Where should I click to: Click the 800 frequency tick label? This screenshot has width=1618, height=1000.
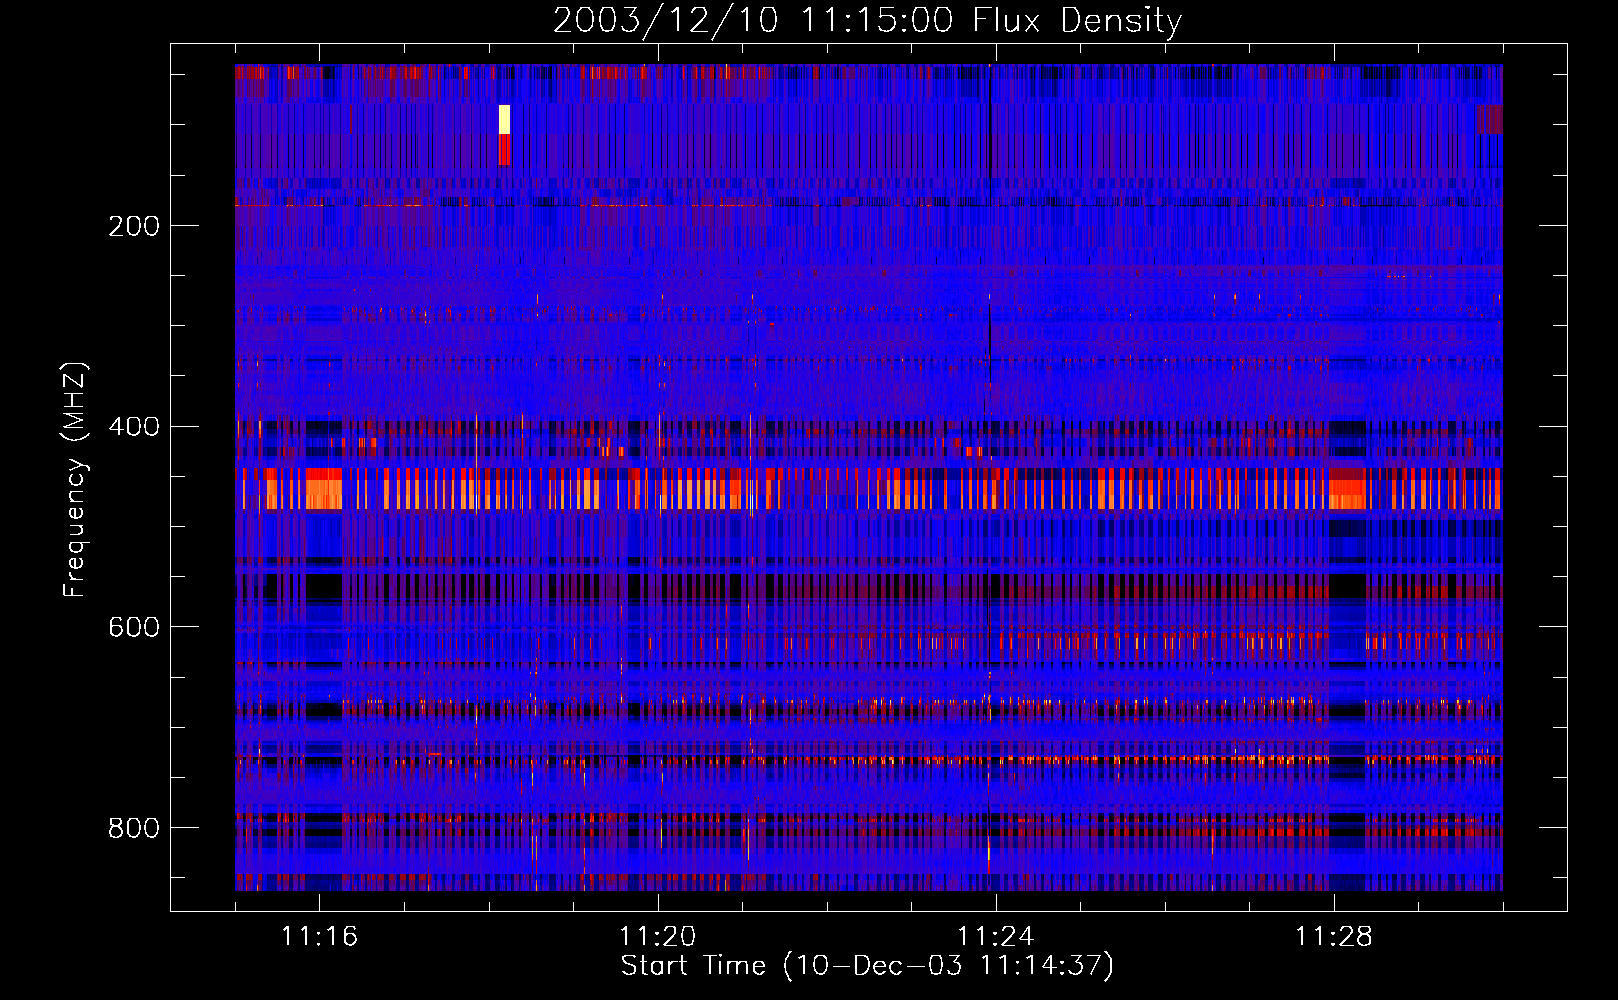point(133,828)
